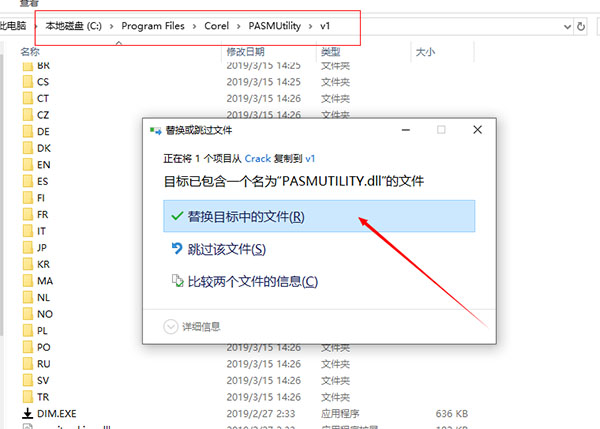Expand chevron after Corel breadcrumb
This screenshot has width=600, height=429.
tap(238, 26)
